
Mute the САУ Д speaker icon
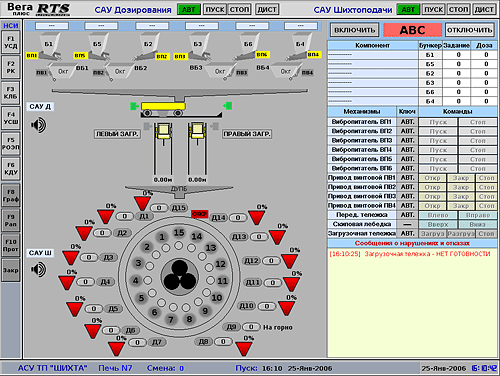(x=39, y=125)
